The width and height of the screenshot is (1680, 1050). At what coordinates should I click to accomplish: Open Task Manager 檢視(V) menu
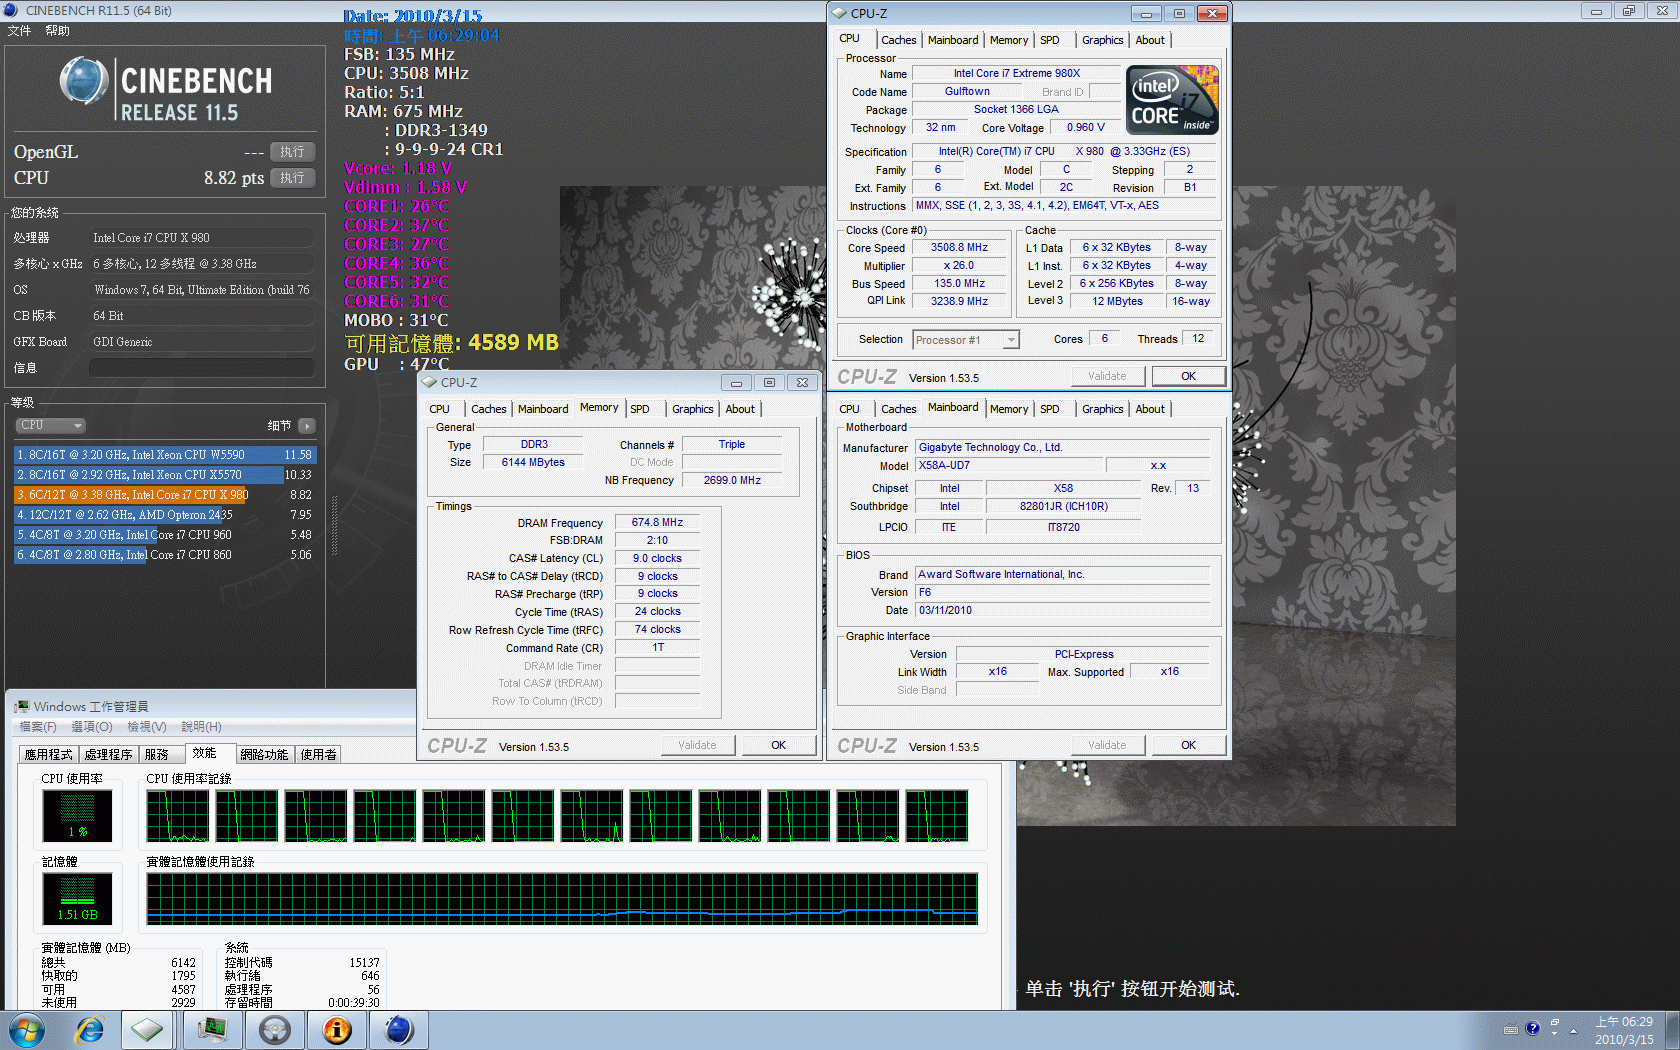pyautogui.click(x=147, y=727)
